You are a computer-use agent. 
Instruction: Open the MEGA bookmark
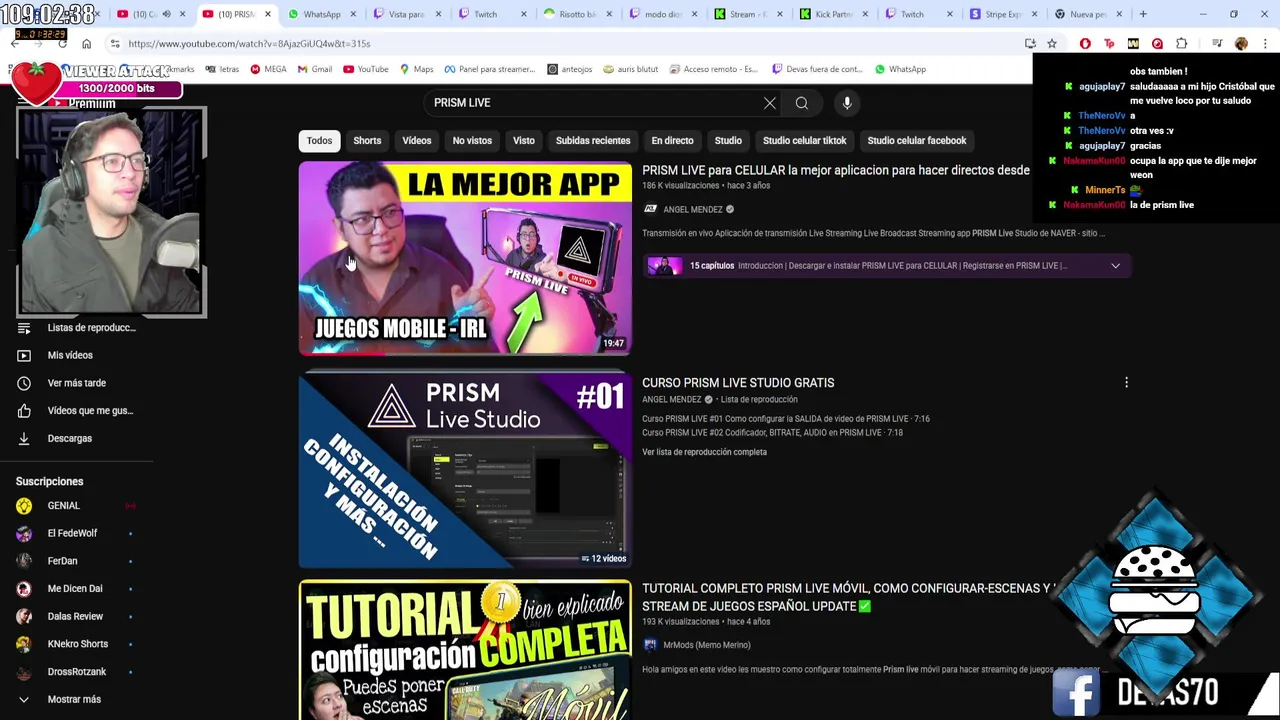click(268, 69)
